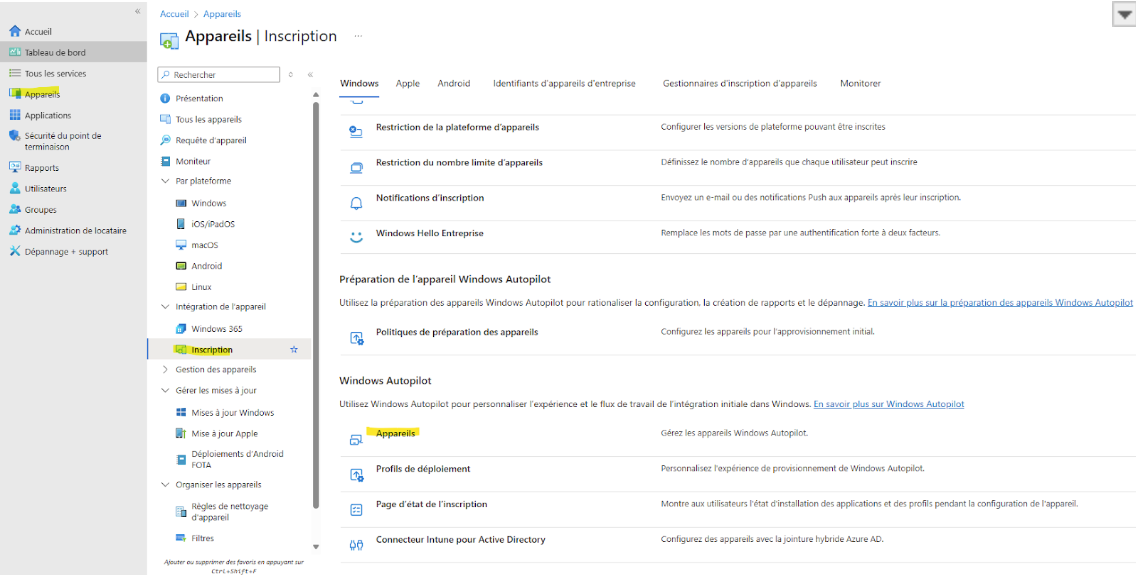
Task: Switch to the Android tab
Action: pos(453,84)
